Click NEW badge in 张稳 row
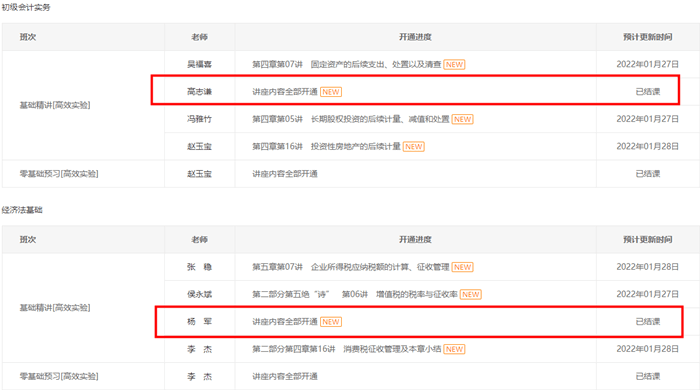 click(462, 267)
